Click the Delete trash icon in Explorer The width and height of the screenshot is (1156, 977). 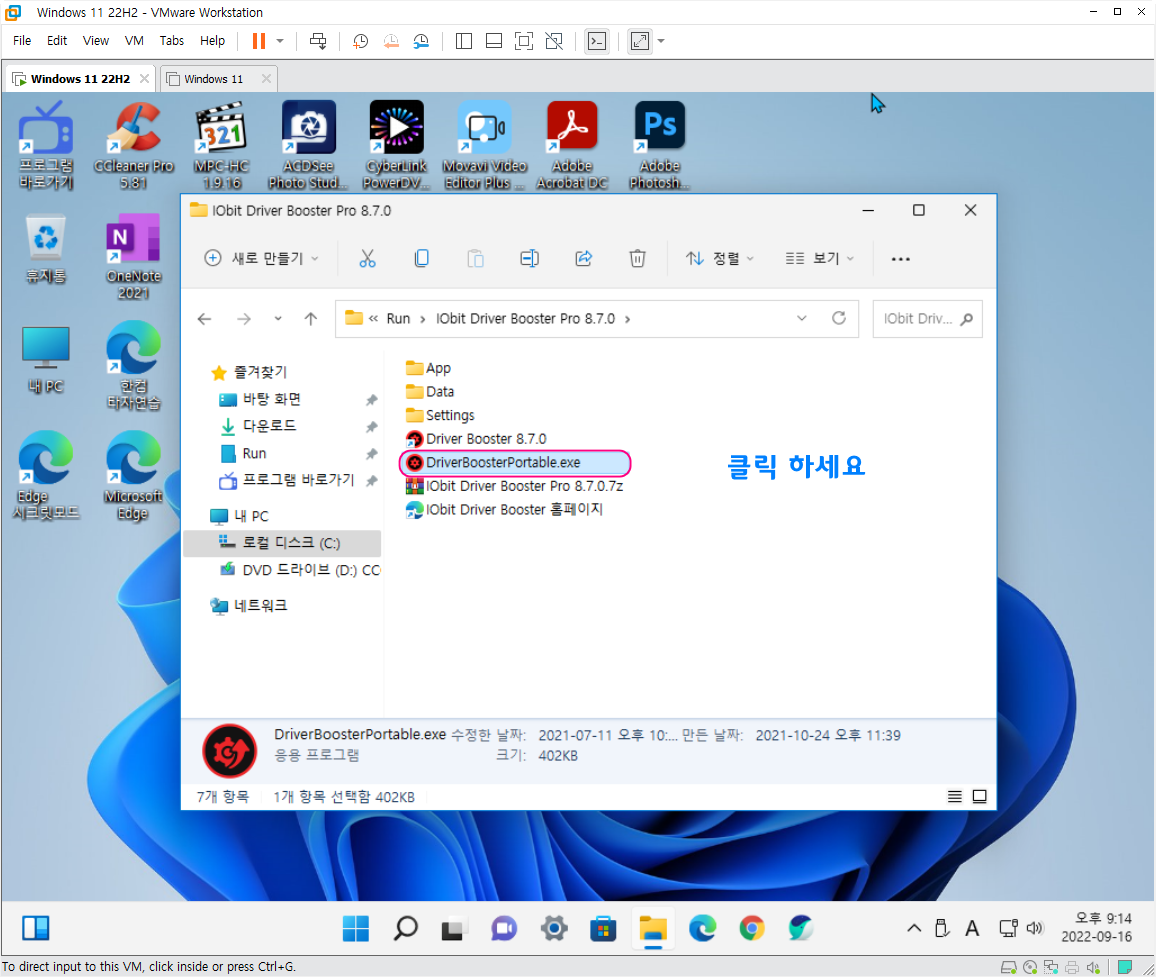click(638, 258)
